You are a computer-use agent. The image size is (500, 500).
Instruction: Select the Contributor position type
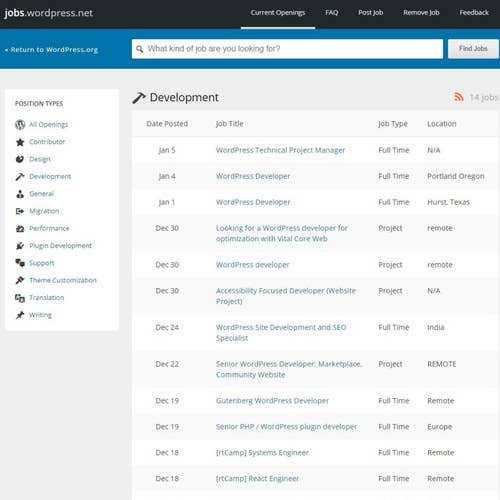(47, 142)
